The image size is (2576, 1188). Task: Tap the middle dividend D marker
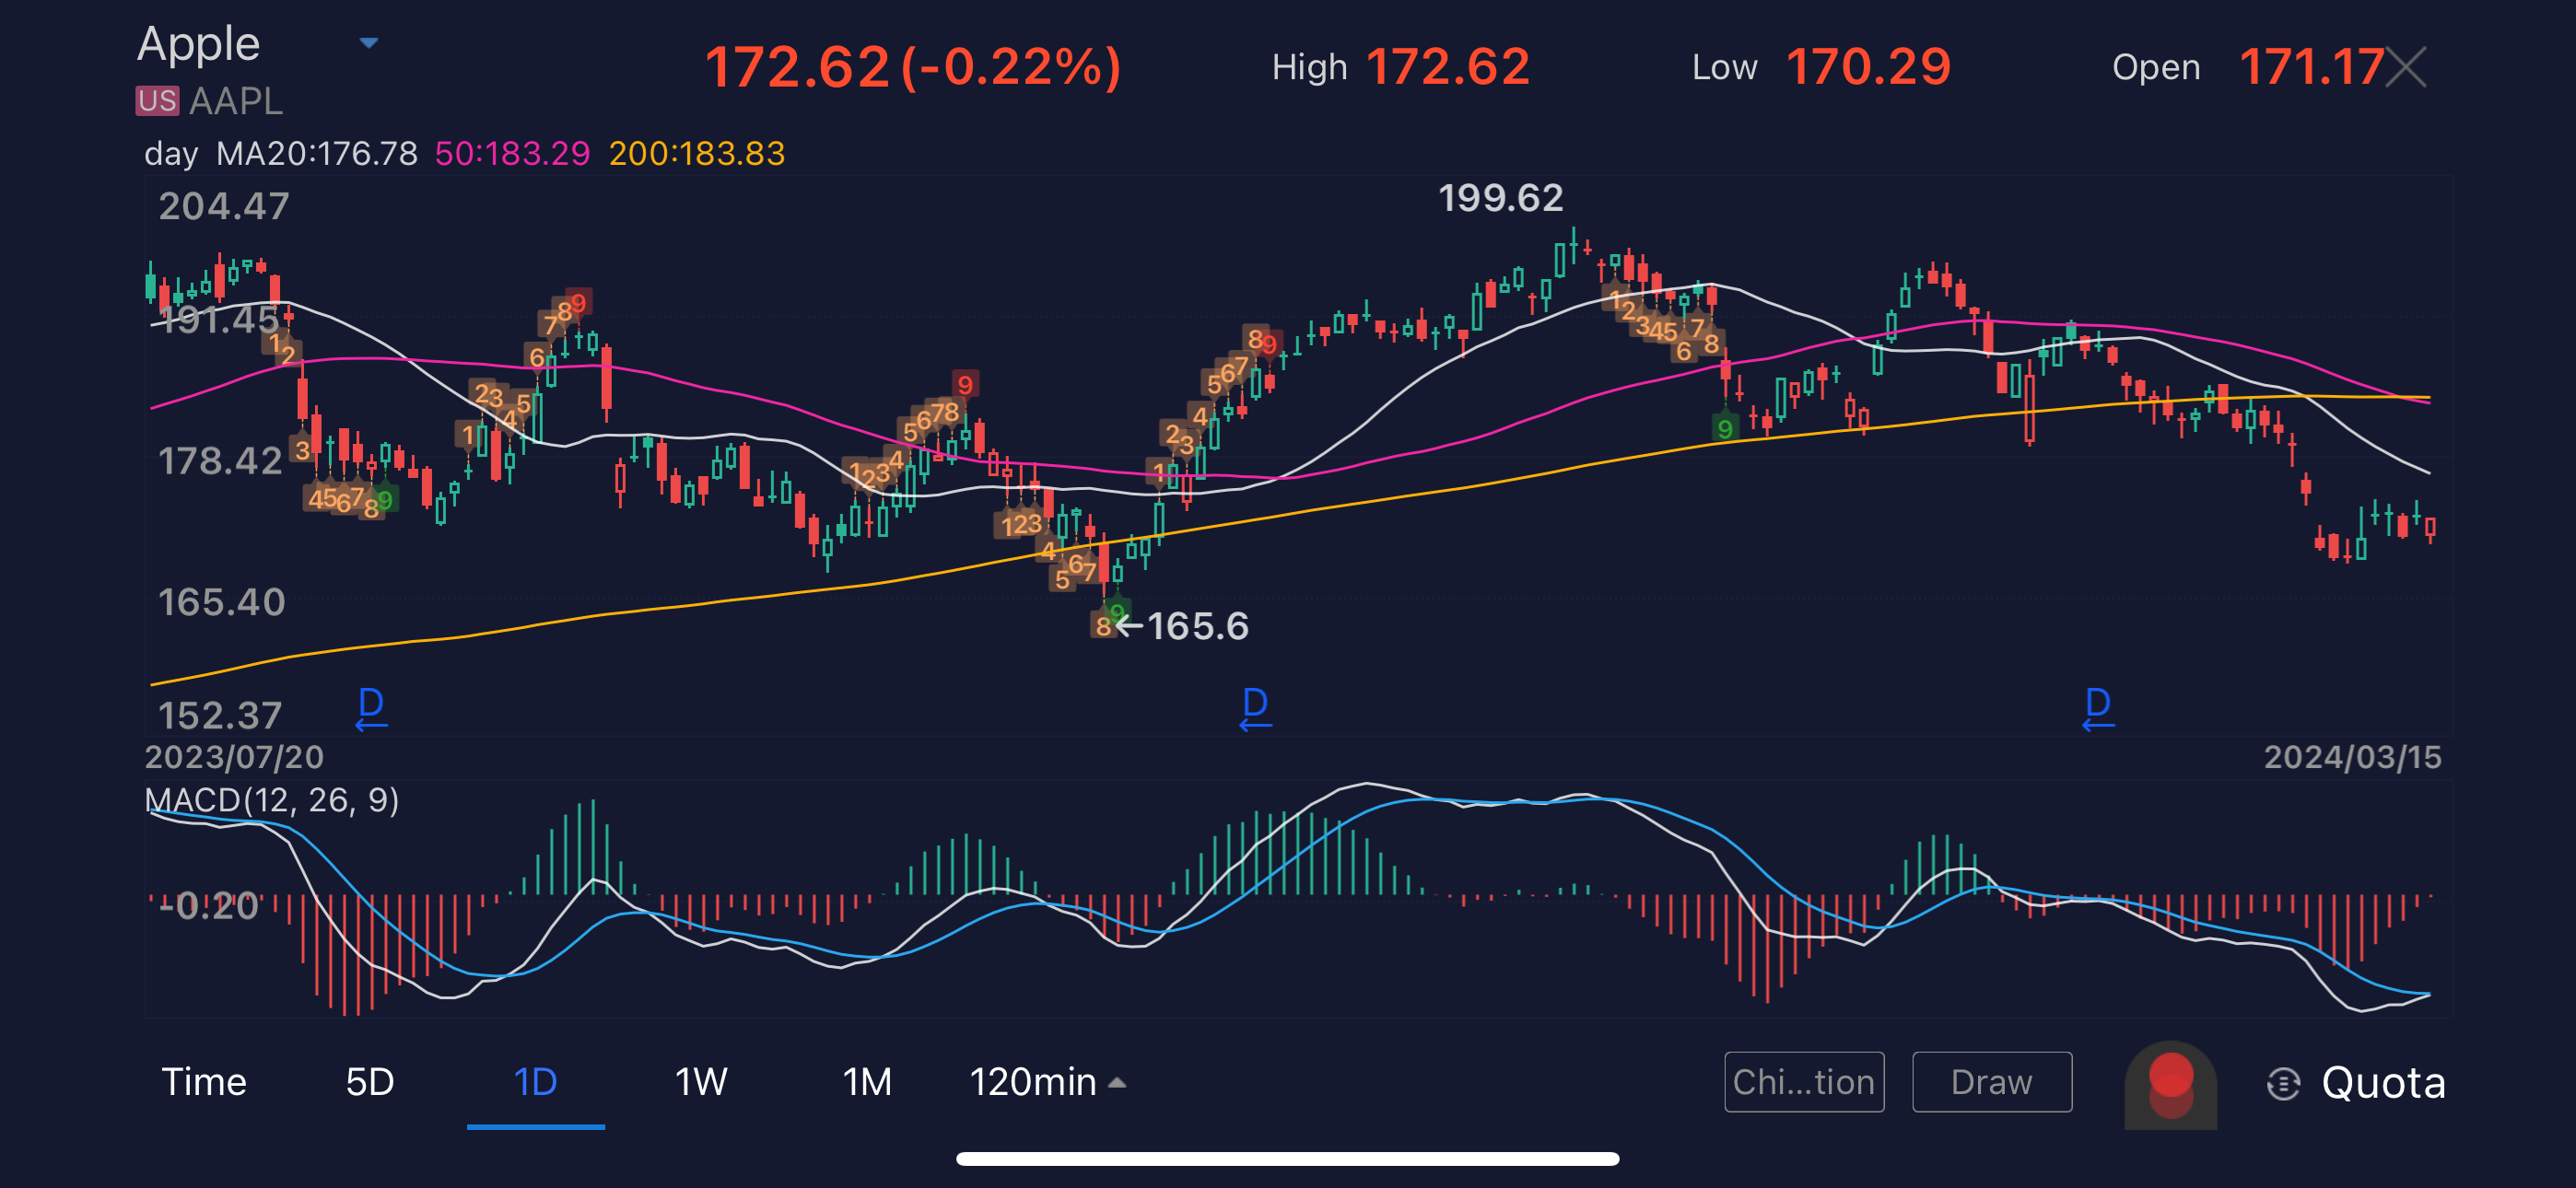[1255, 706]
